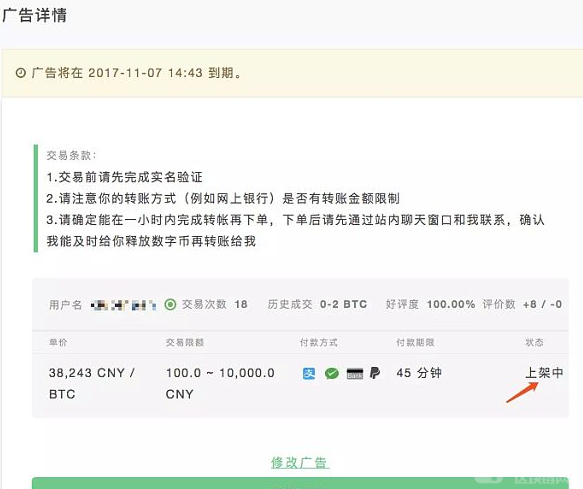
Task: Open the 修改广告 link
Action: [299, 463]
